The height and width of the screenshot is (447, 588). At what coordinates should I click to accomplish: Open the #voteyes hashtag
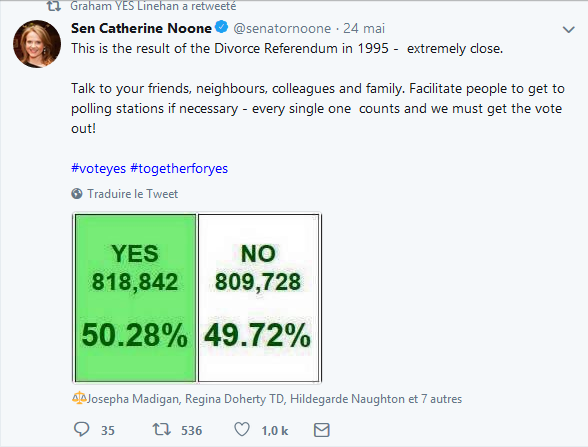98,169
